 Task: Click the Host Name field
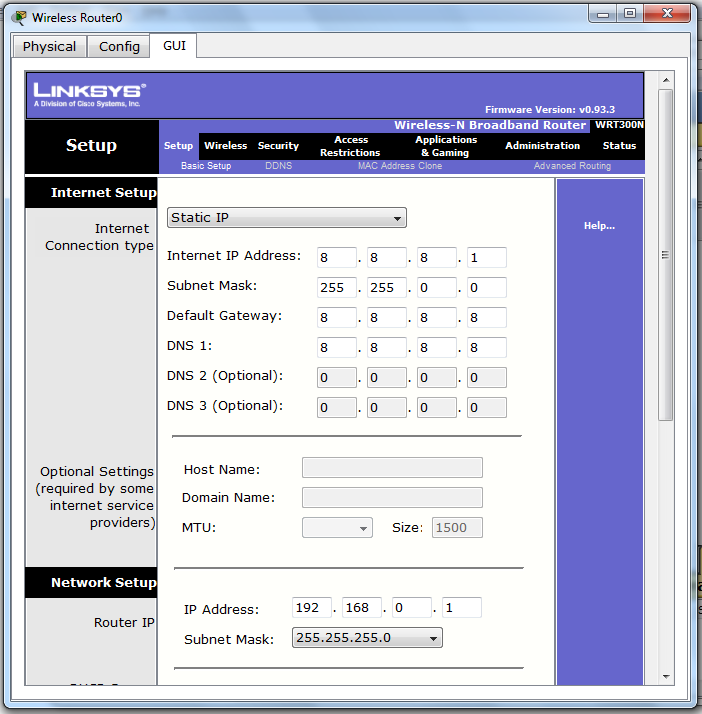tap(392, 468)
